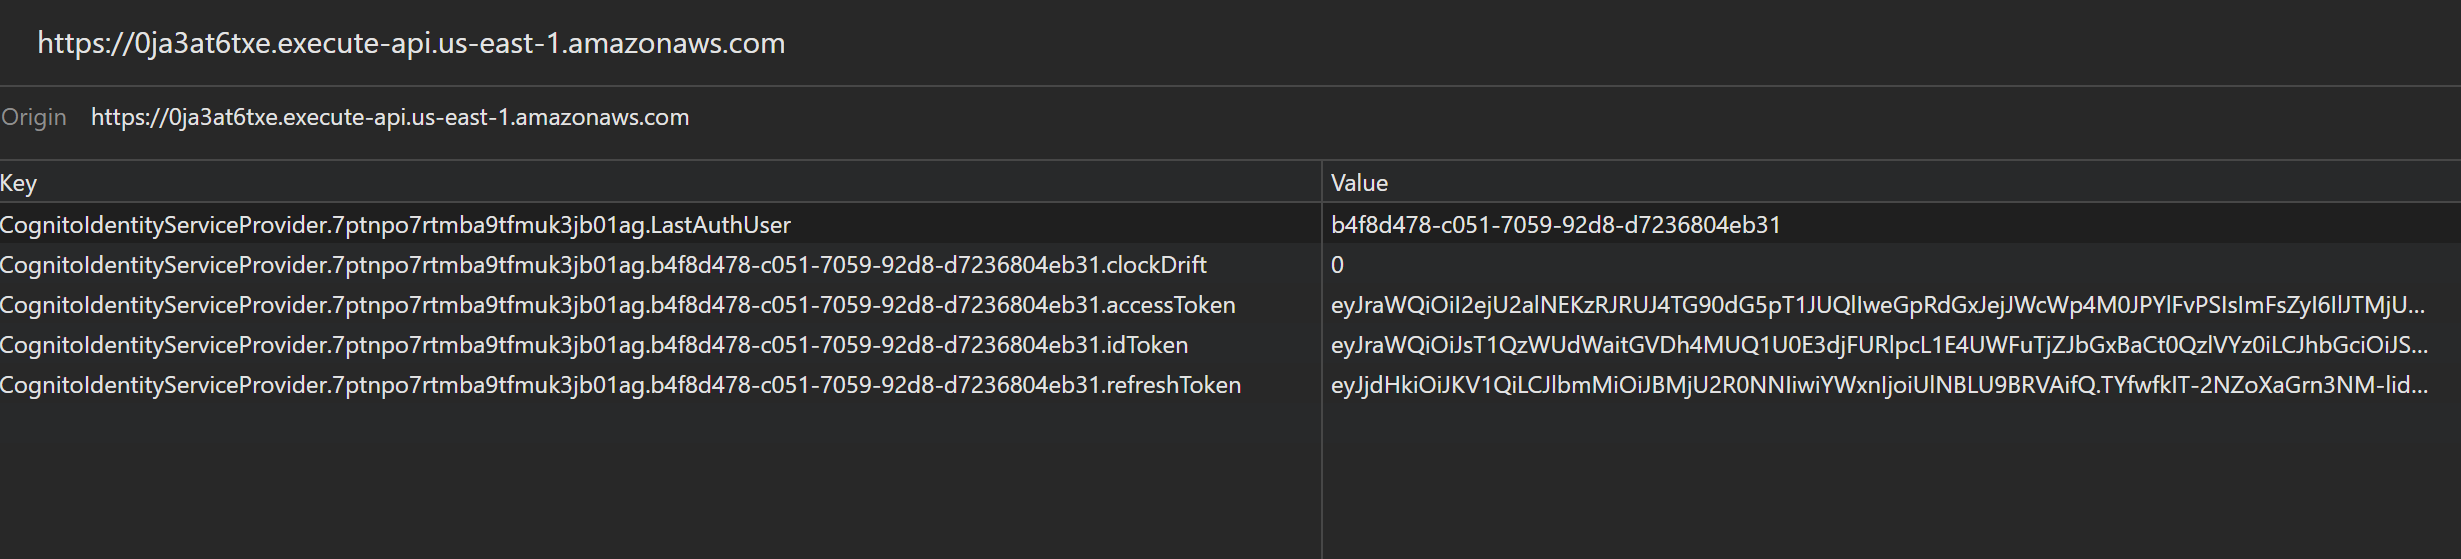Screen dimensions: 2461x559
Task: Select the LastAuthUser key row
Action: [x=1230, y=225]
